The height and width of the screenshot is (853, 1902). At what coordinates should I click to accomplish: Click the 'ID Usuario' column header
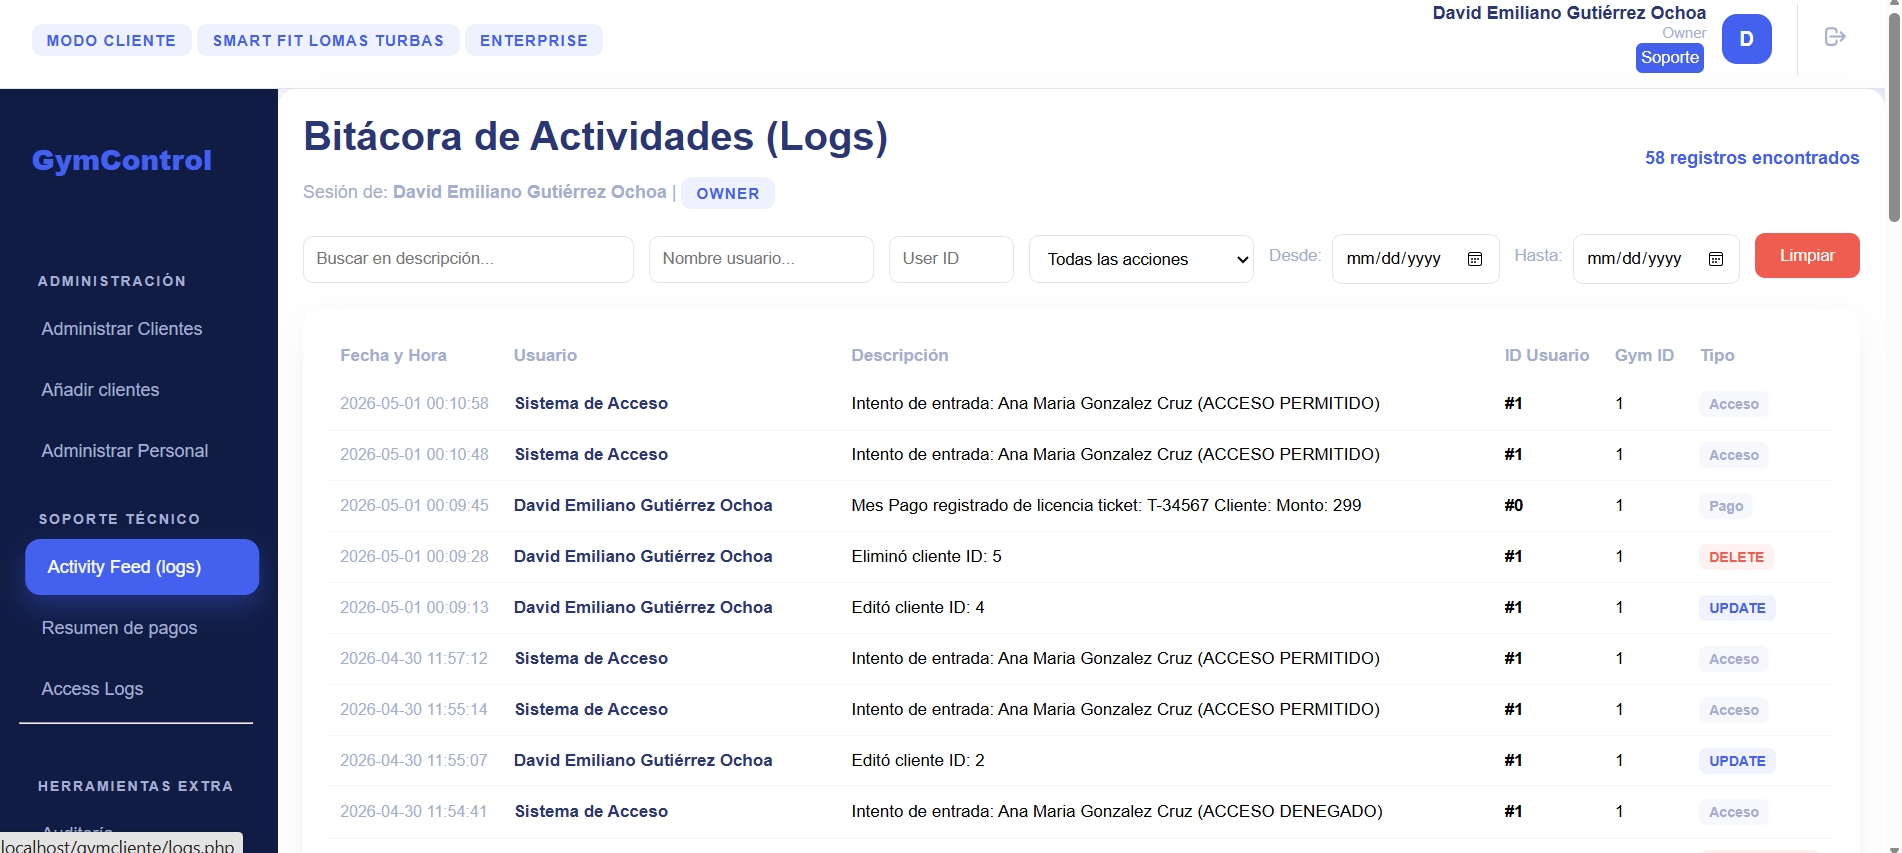click(1546, 355)
